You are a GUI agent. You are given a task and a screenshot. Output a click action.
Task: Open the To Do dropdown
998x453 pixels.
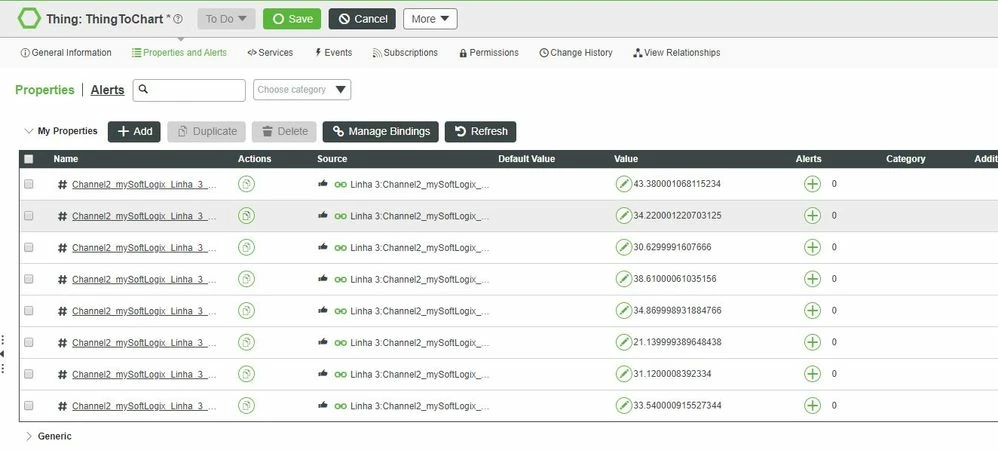[227, 19]
